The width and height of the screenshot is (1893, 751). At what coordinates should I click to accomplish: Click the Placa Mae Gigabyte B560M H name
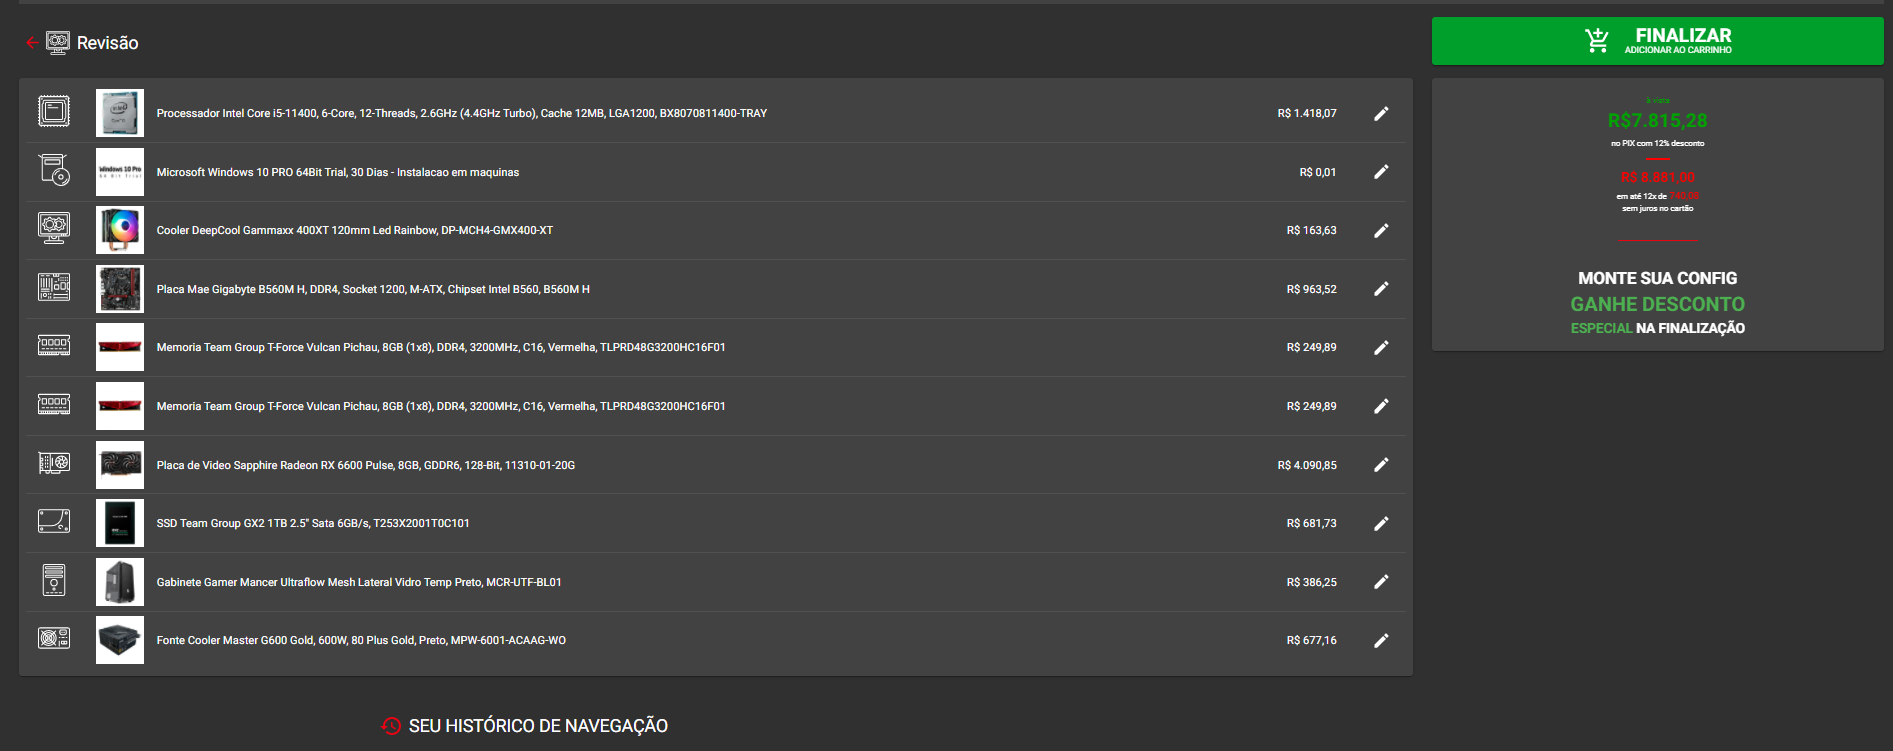pos(373,289)
